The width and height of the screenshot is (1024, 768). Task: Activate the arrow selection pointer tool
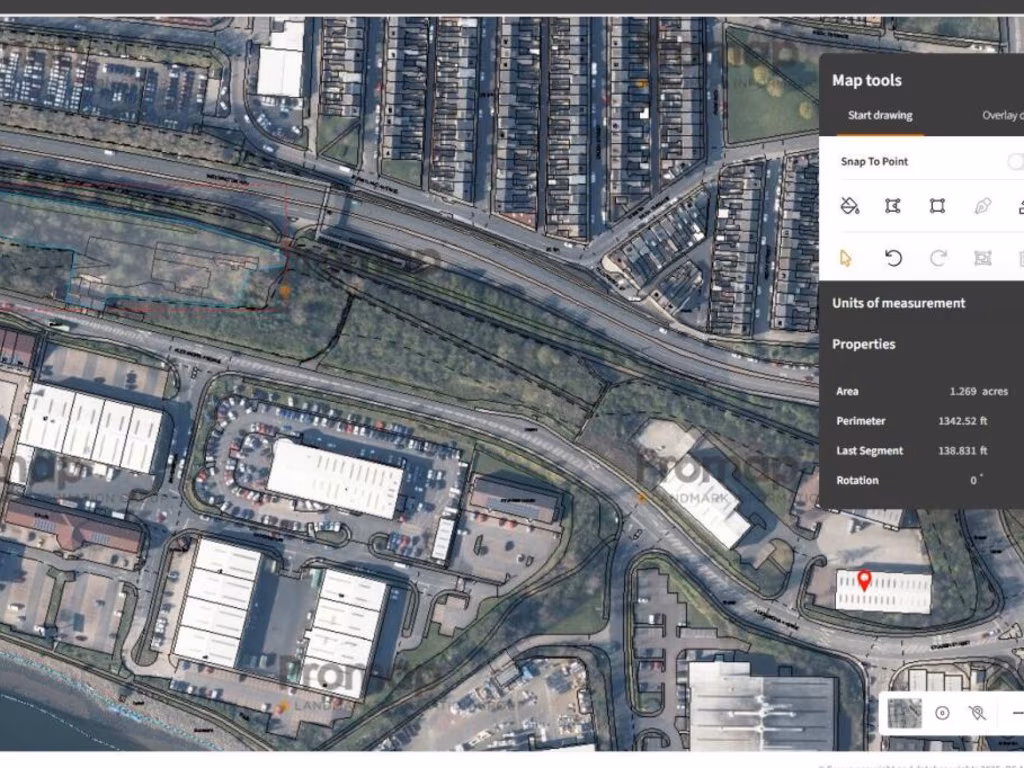click(846, 258)
